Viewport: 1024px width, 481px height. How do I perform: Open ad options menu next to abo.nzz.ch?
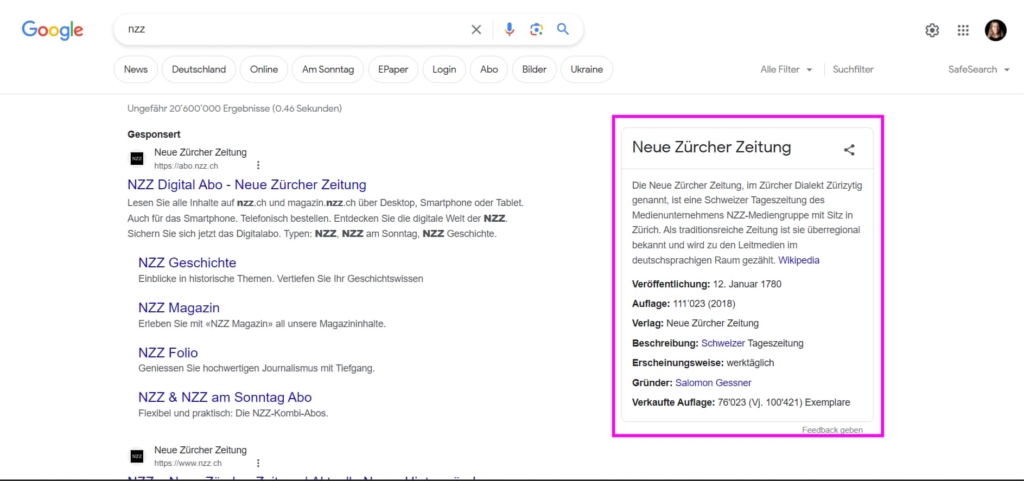(259, 165)
